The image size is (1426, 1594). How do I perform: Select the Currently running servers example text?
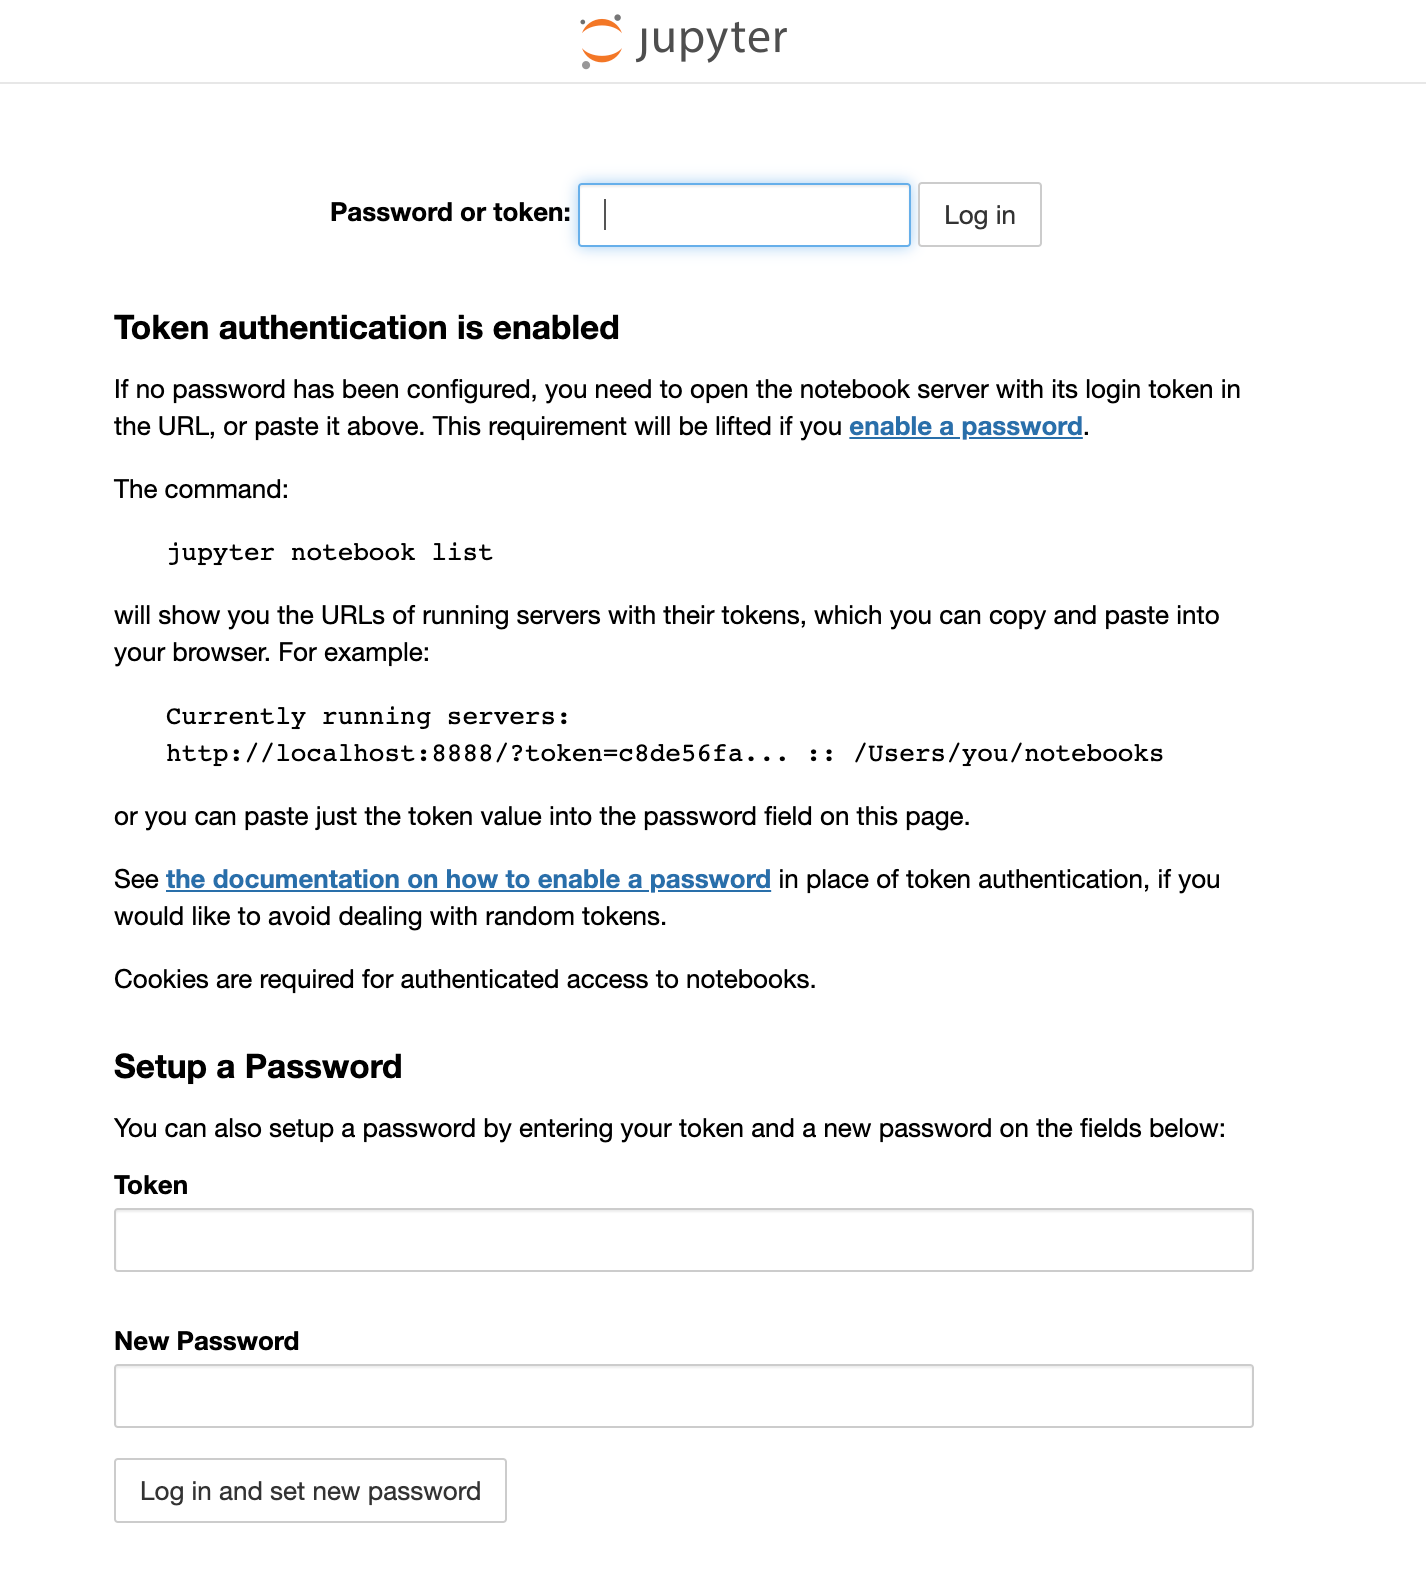[x=367, y=716]
